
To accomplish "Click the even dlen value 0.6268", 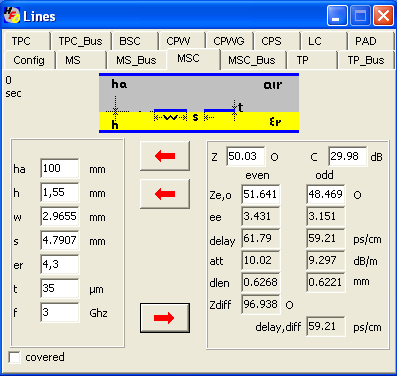I will point(261,282).
